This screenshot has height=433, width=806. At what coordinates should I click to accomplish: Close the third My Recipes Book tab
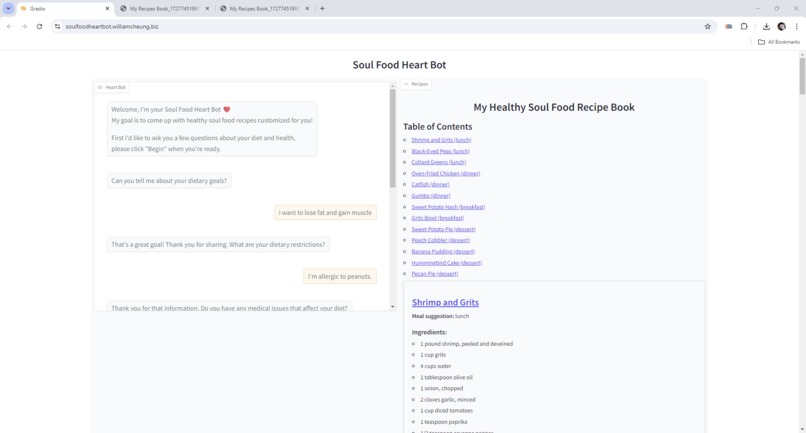tap(307, 8)
